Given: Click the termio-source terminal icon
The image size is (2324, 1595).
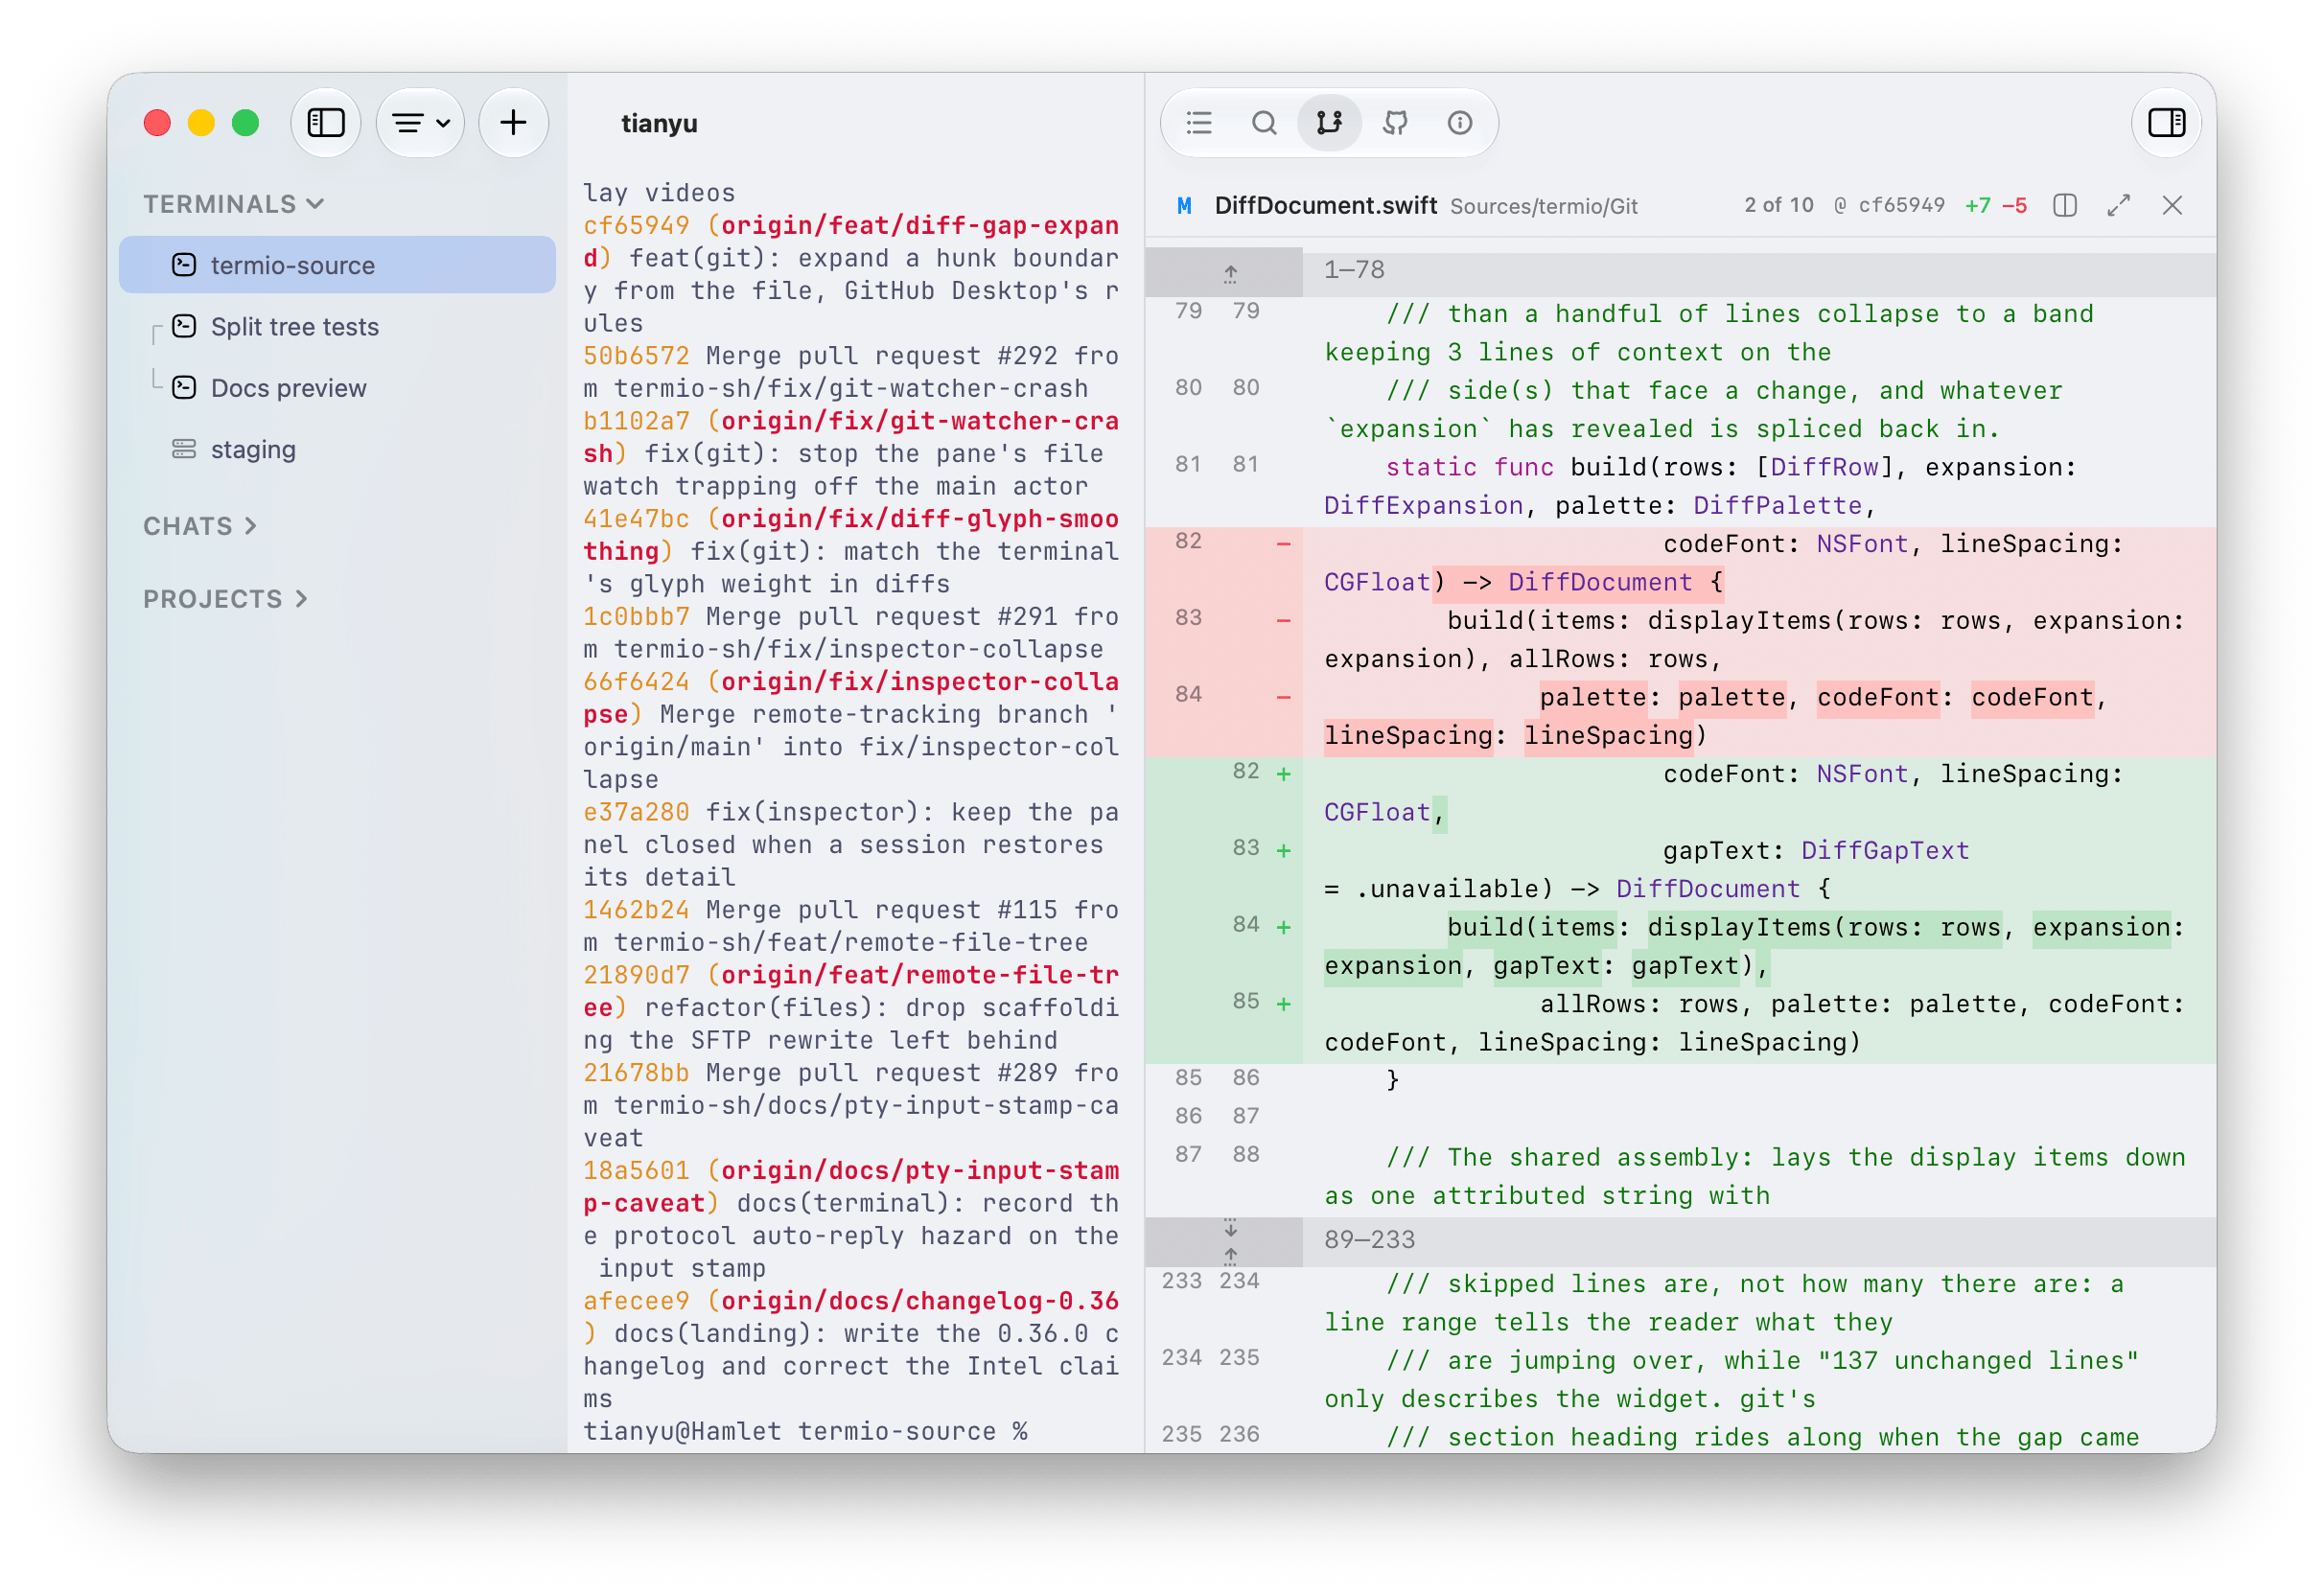Looking at the screenshot, I should pos(184,265).
